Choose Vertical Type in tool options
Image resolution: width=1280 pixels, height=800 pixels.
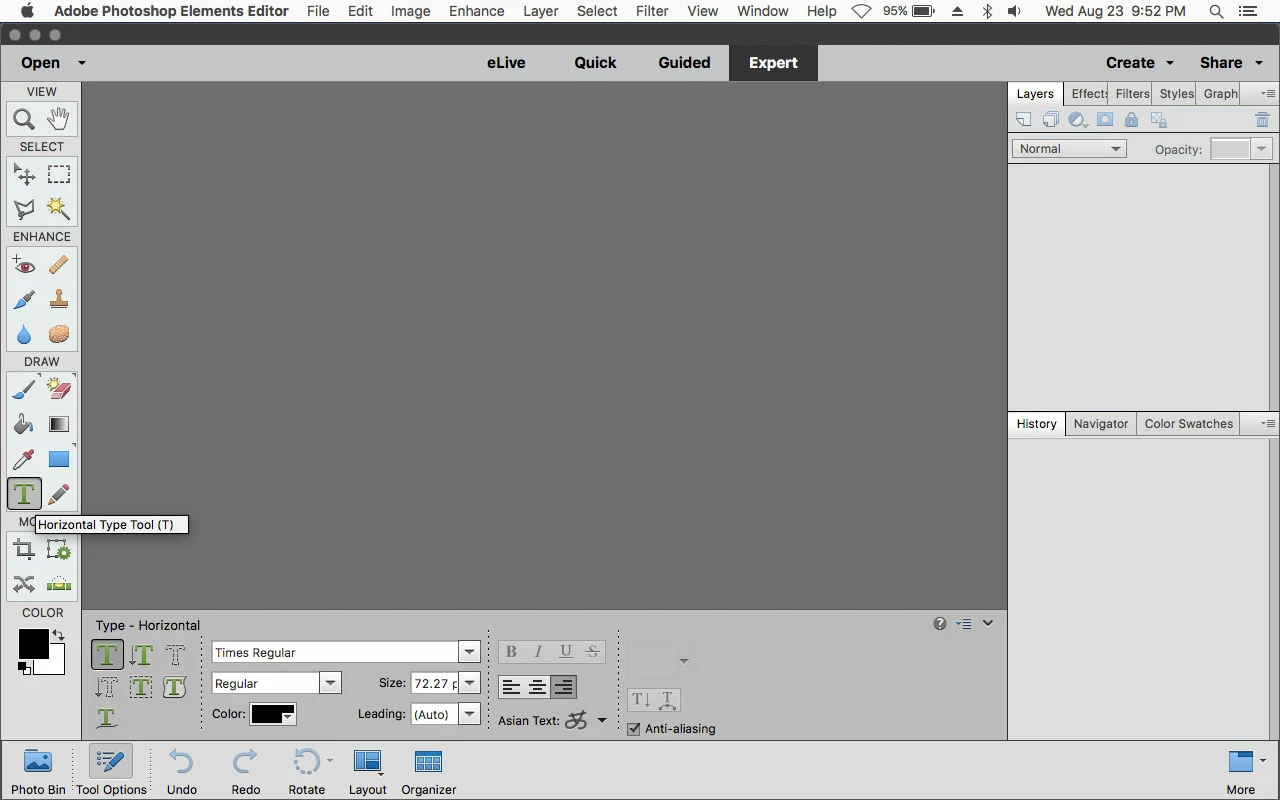[141, 655]
